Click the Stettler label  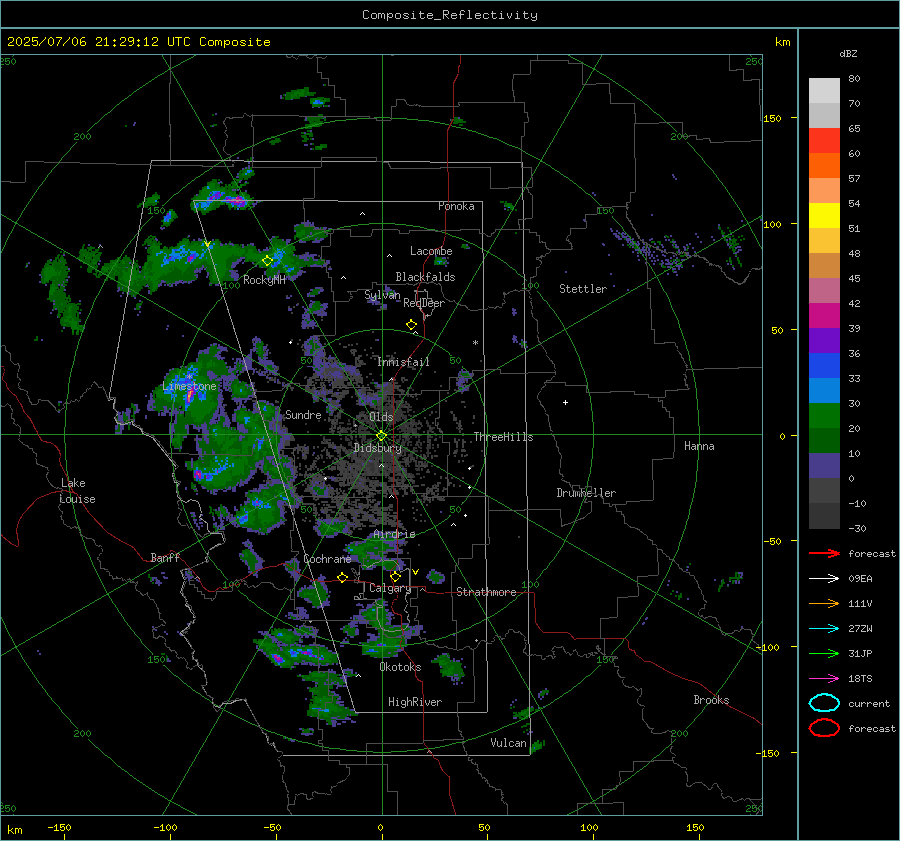(x=583, y=289)
